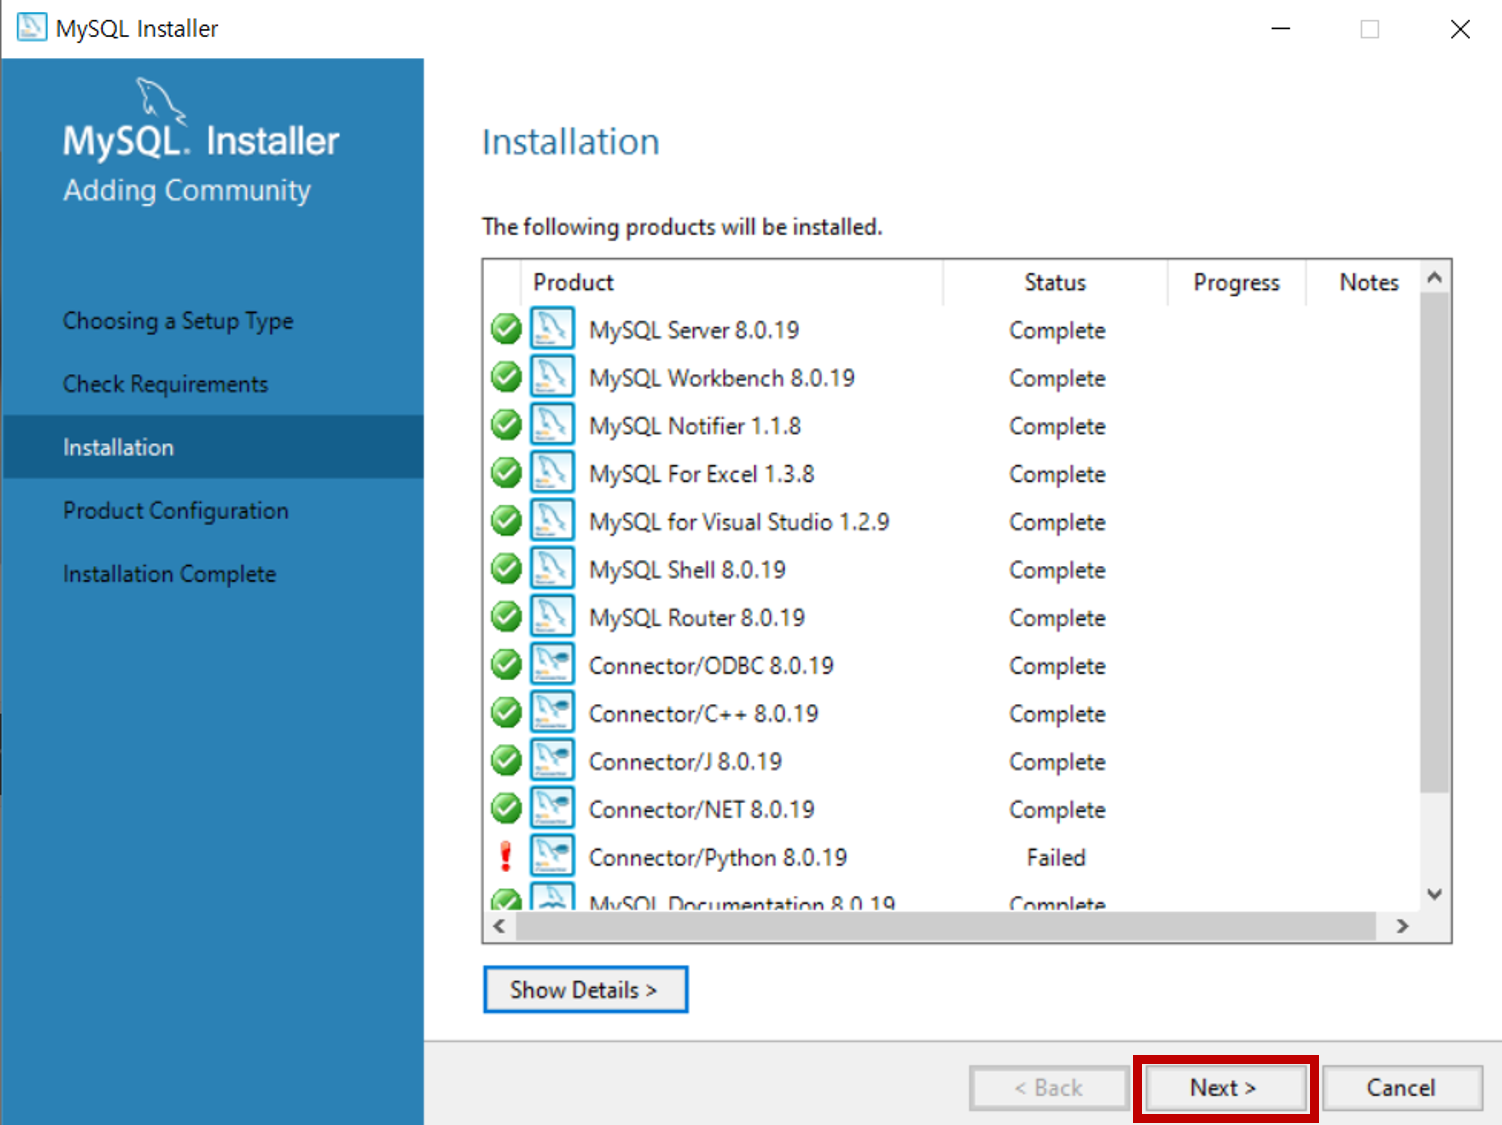Select the 'MySQL Shell 8.0.19' row text
The image size is (1502, 1125).
click(688, 570)
